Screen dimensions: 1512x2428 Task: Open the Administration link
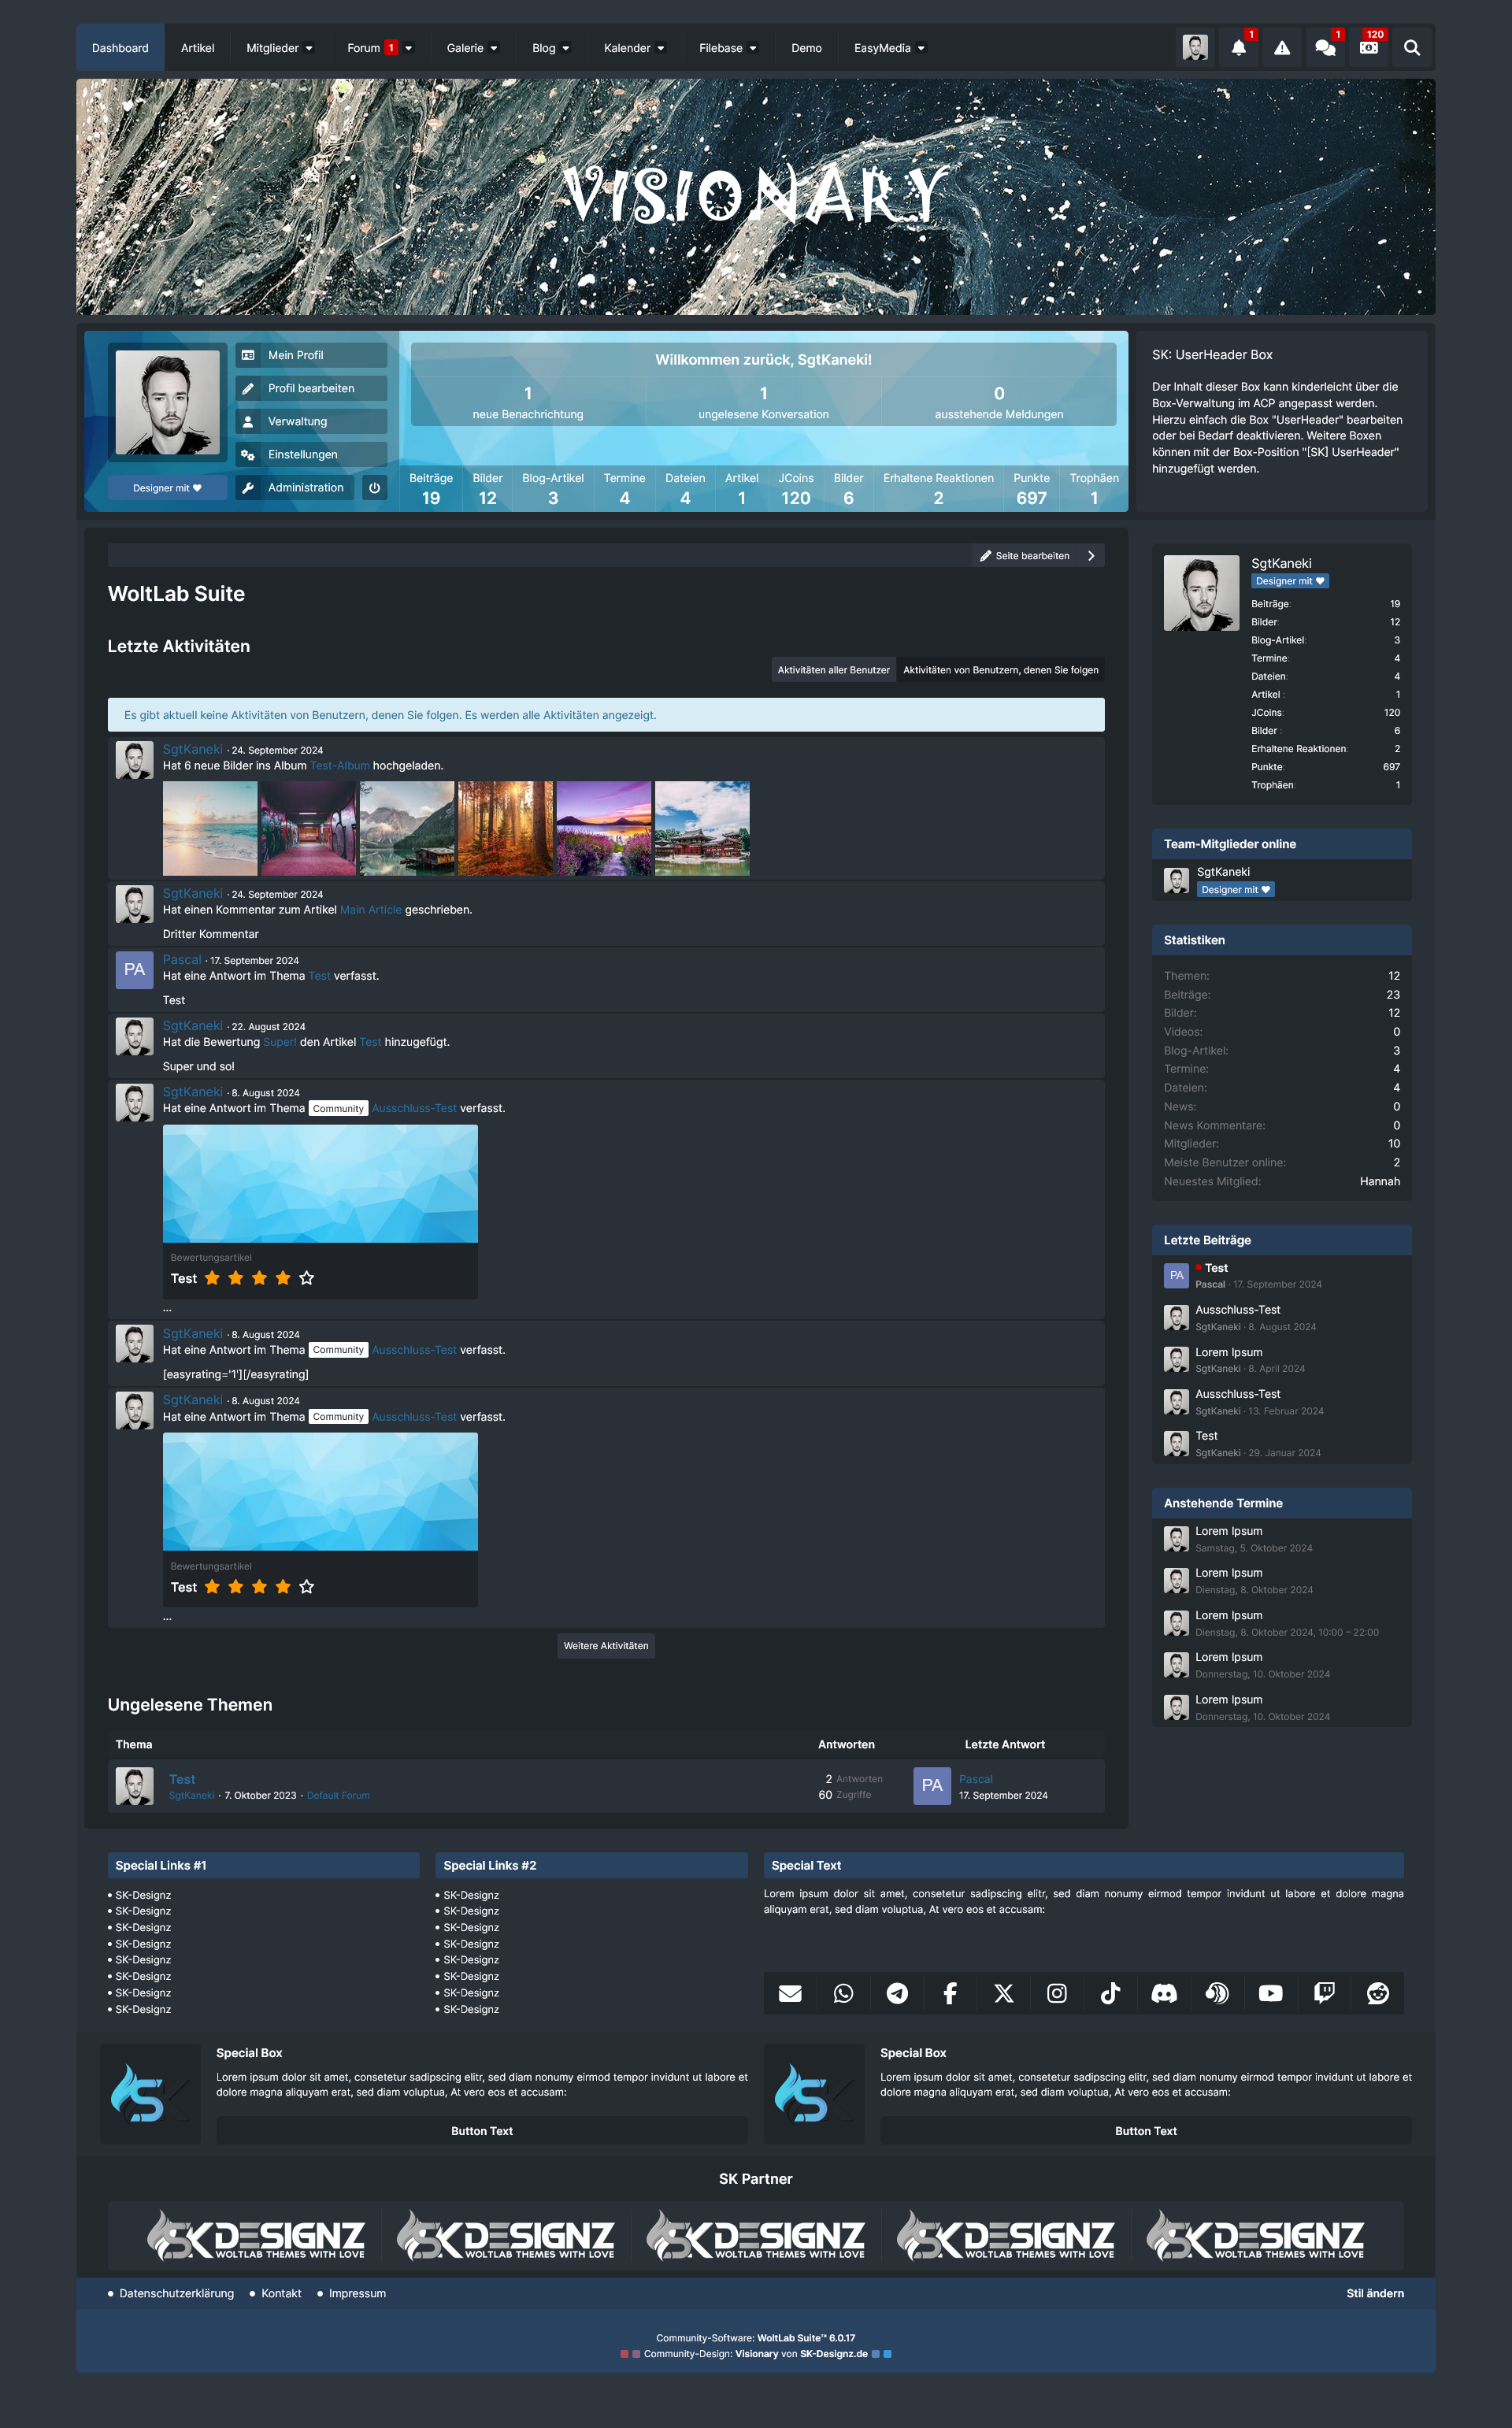point(305,488)
